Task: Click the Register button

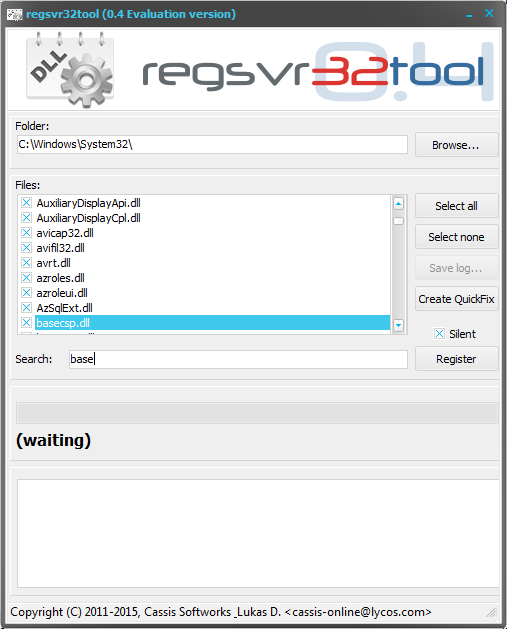Action: pos(456,359)
